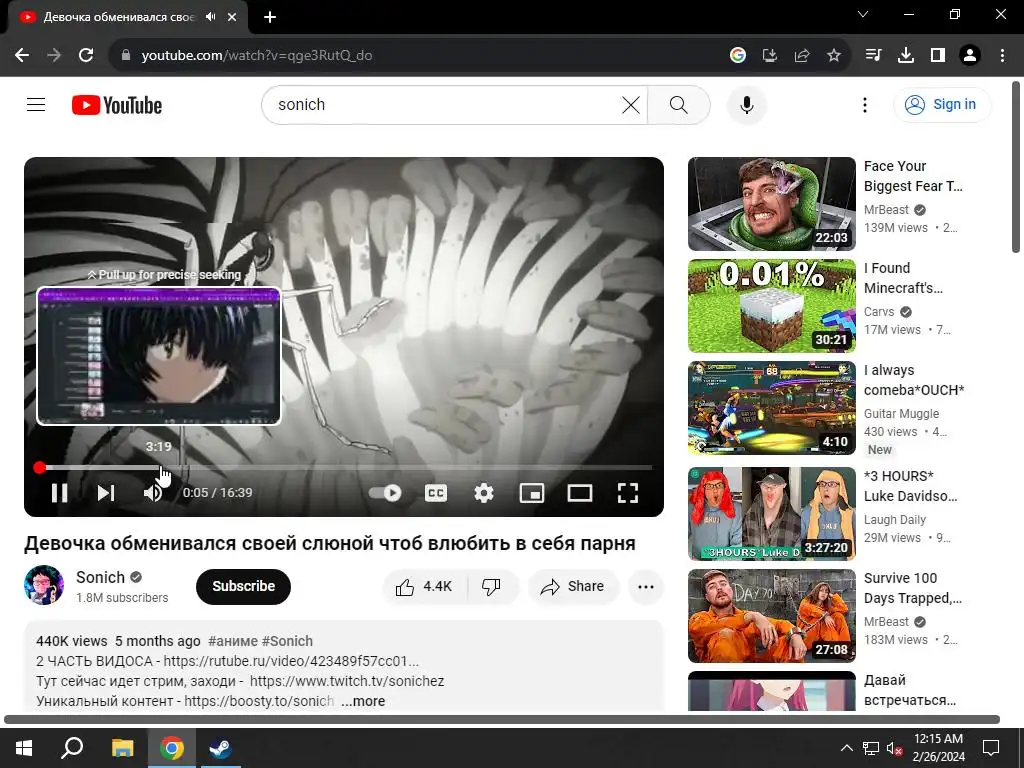The width and height of the screenshot is (1024, 768).
Task: Open Survive 100 Days Trapped video title
Action: (912, 588)
